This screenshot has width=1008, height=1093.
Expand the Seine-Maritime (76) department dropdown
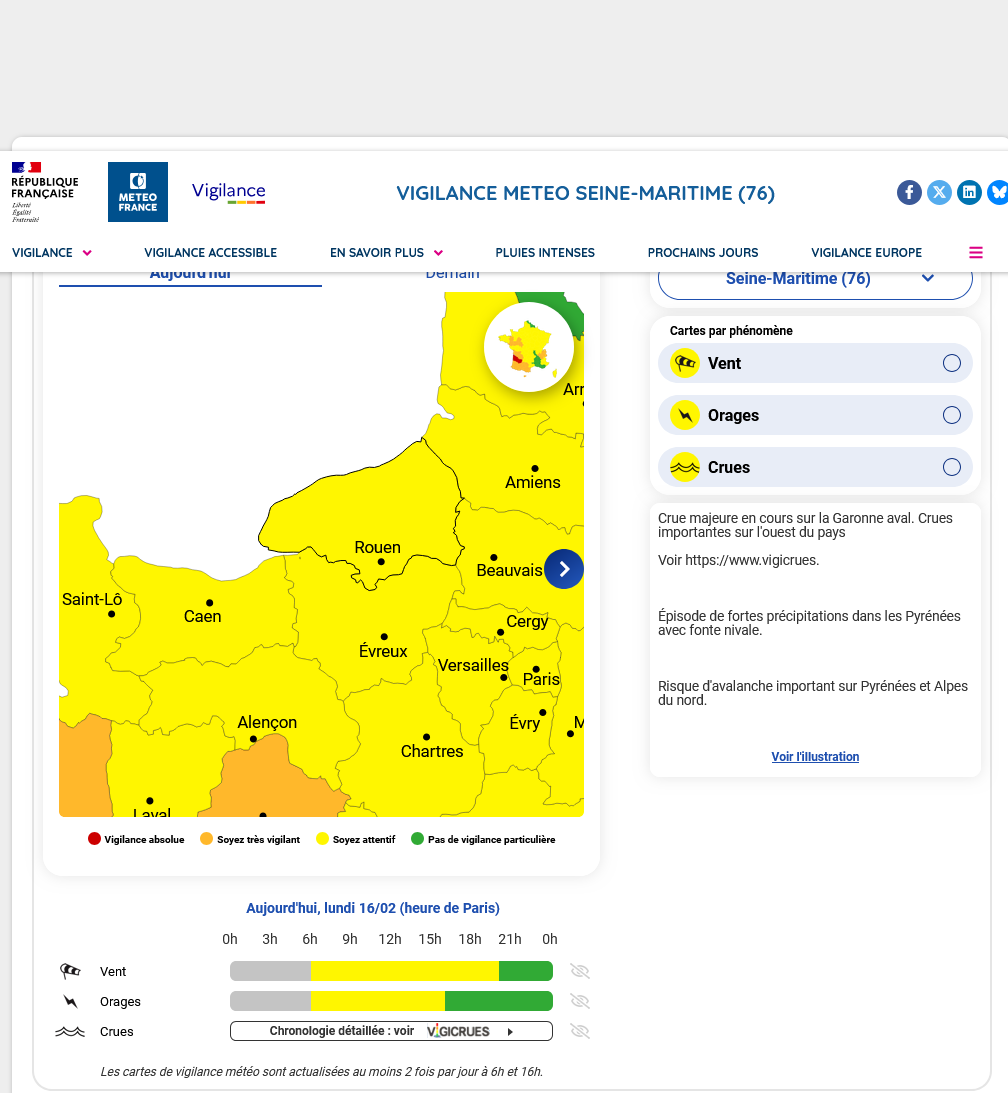pos(815,279)
